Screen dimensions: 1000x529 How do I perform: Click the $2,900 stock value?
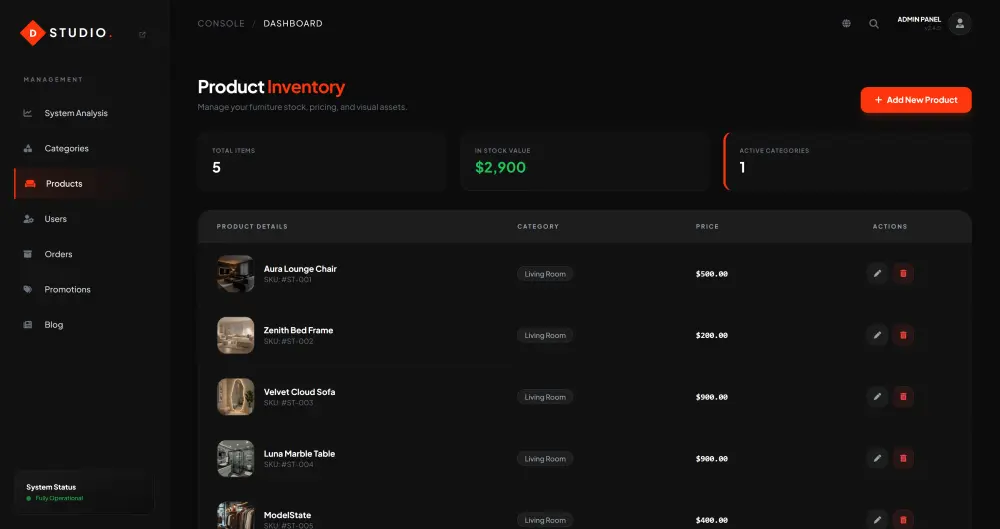click(x=501, y=168)
